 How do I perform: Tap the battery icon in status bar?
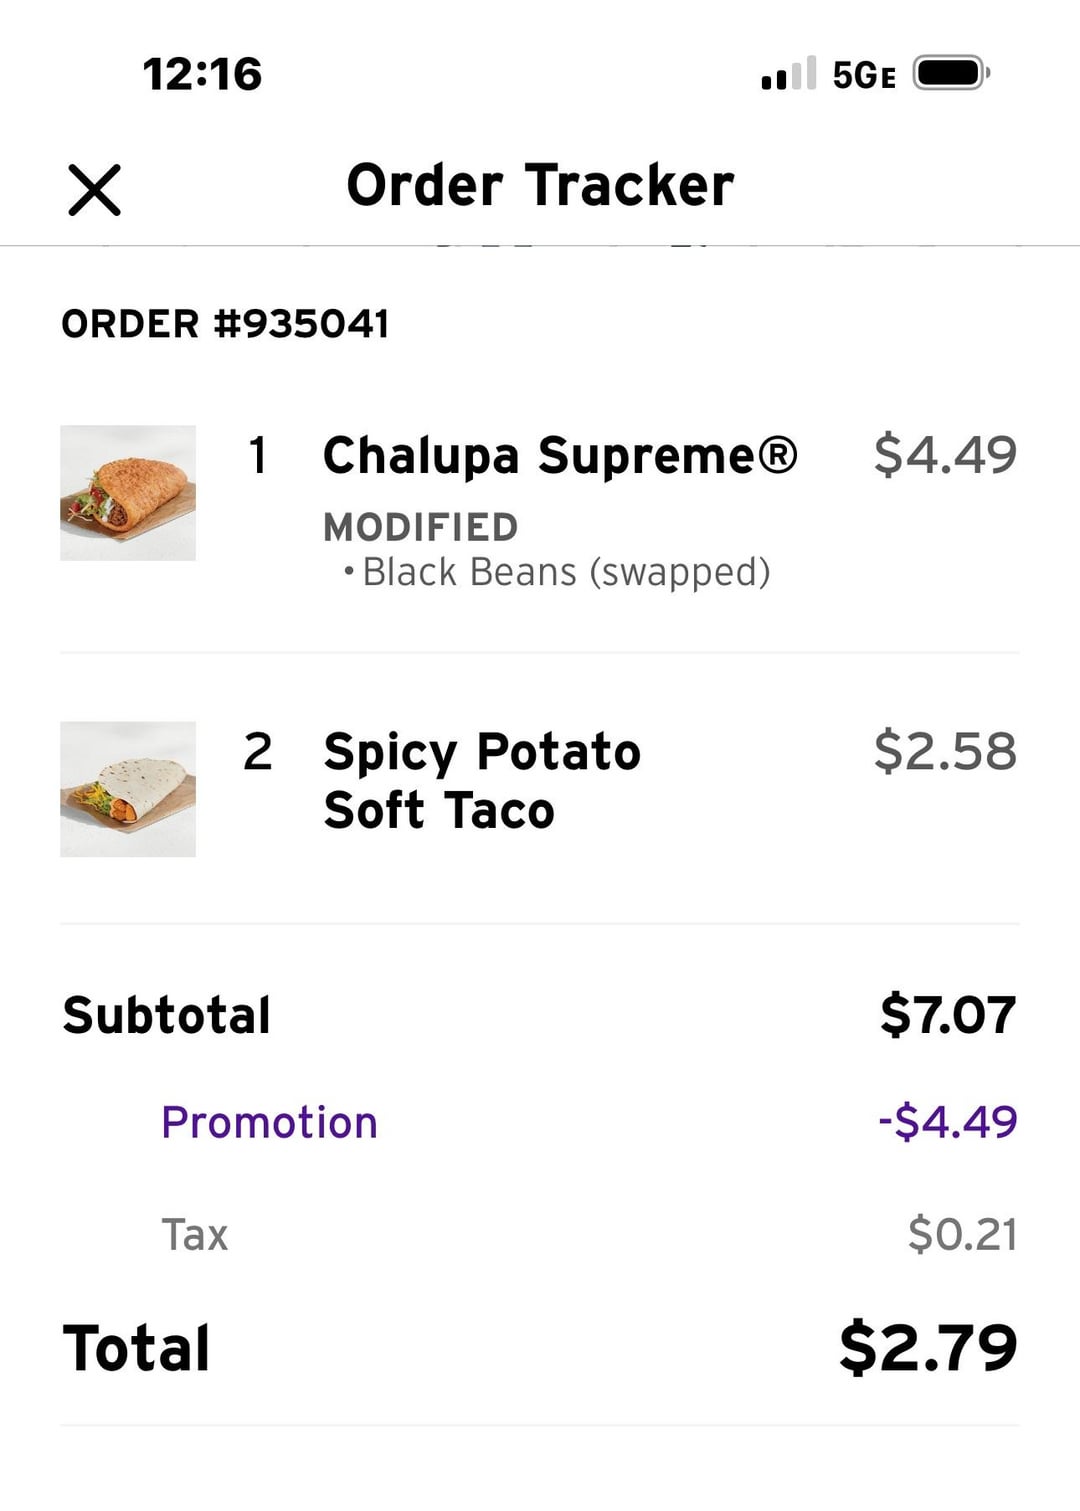[950, 74]
